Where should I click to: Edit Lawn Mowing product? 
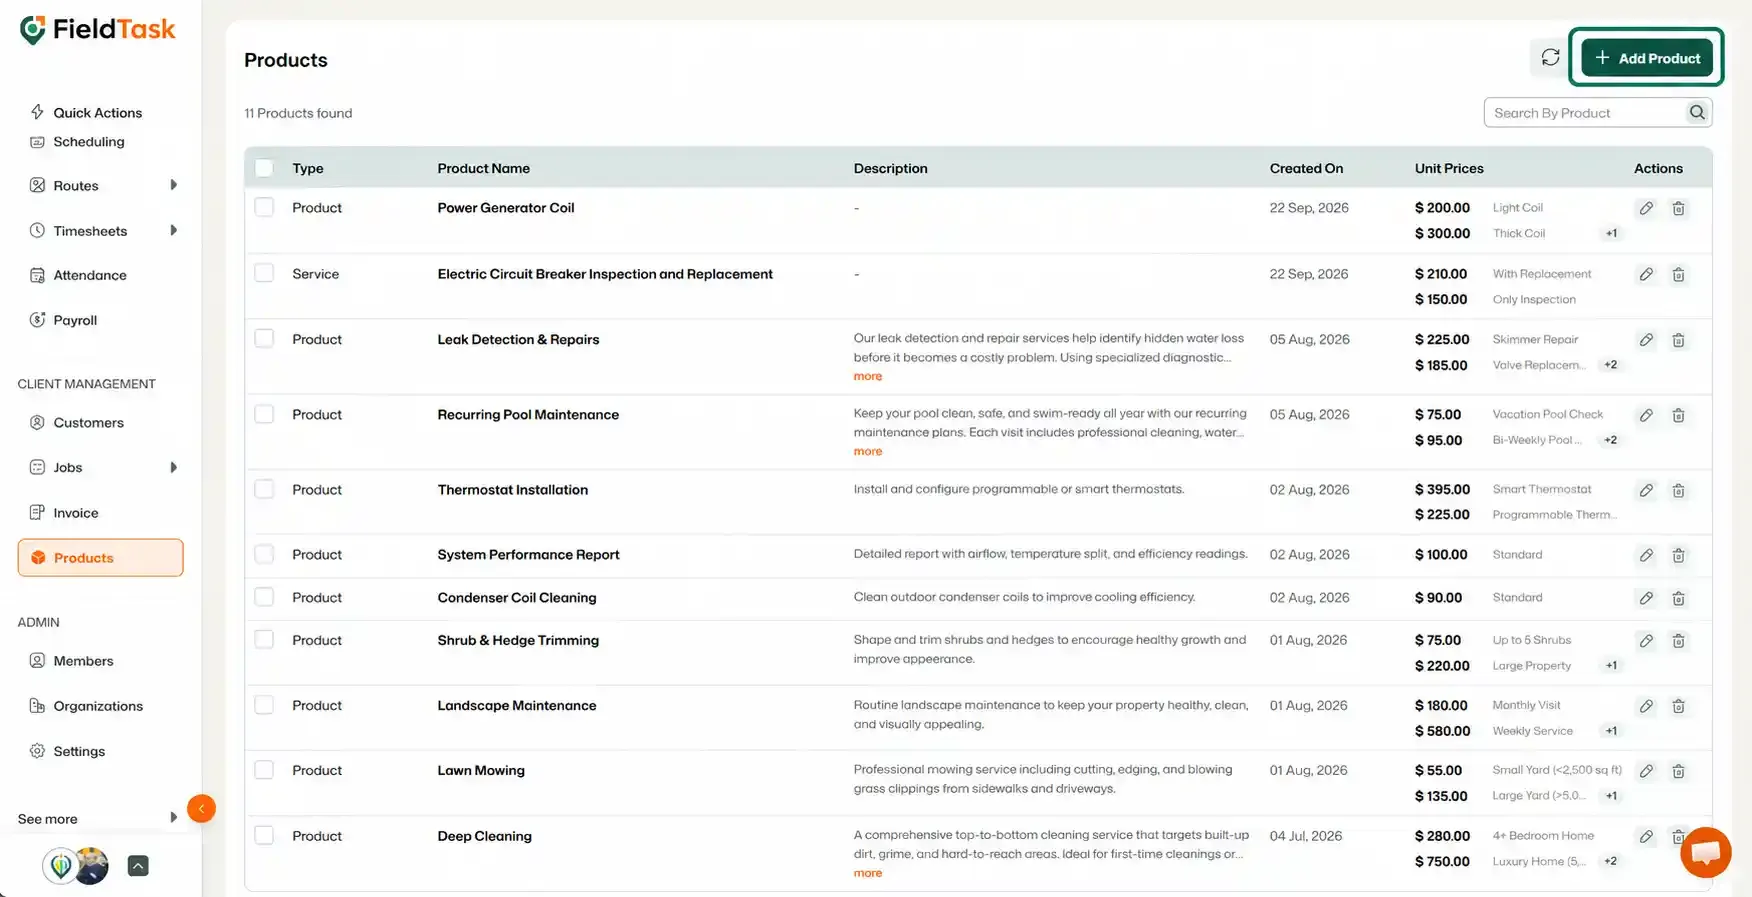[1646, 771]
